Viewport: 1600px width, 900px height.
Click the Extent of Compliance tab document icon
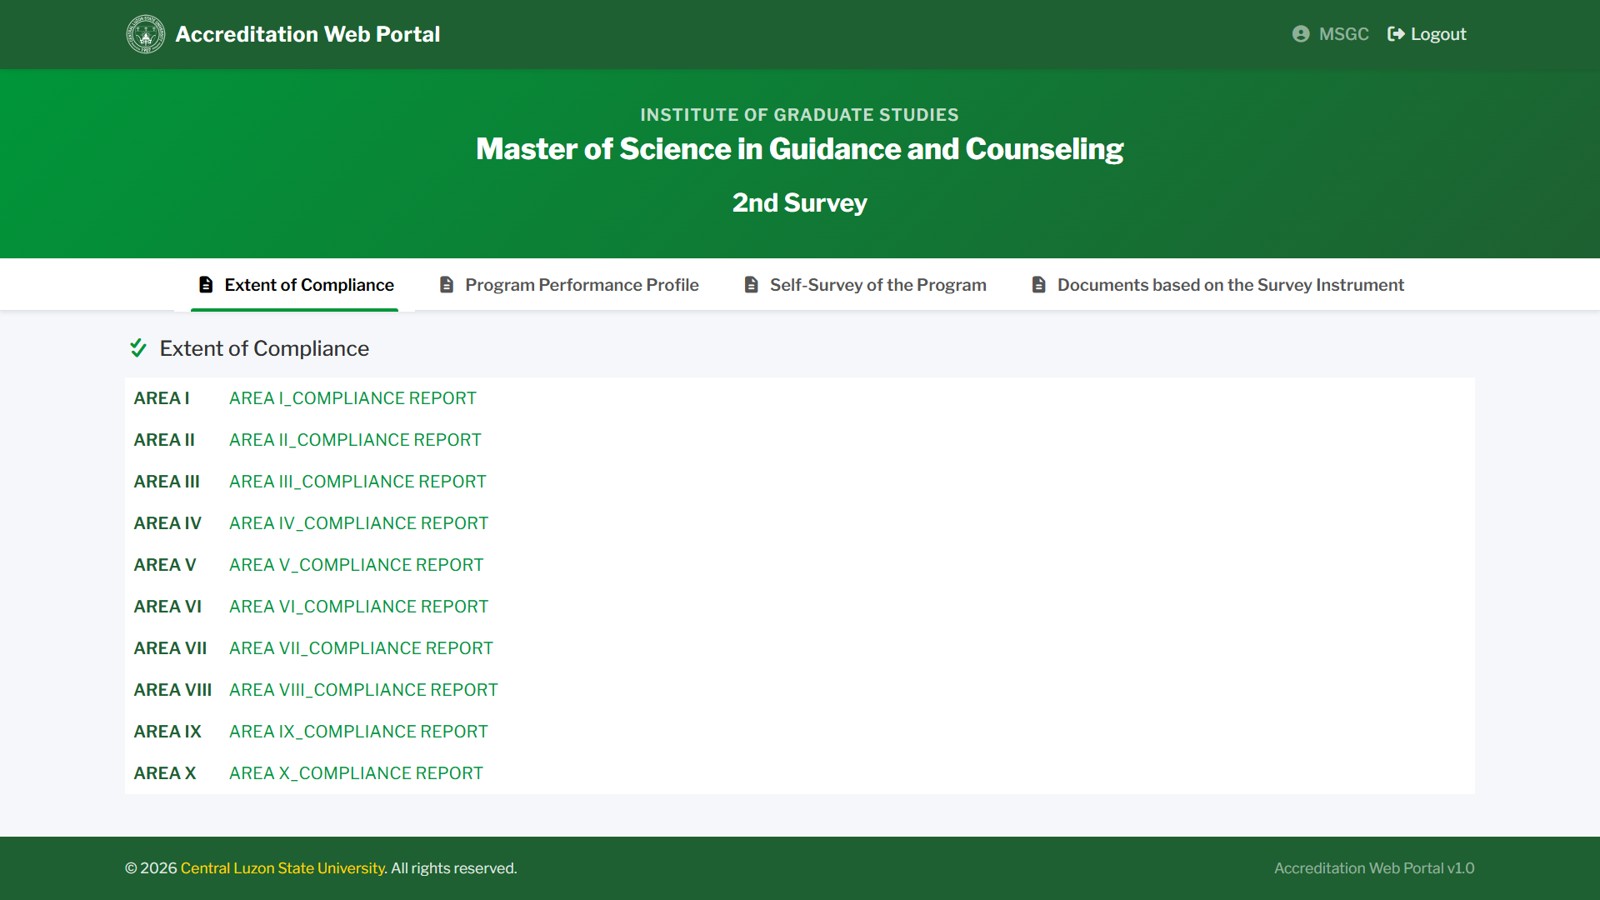tap(206, 285)
